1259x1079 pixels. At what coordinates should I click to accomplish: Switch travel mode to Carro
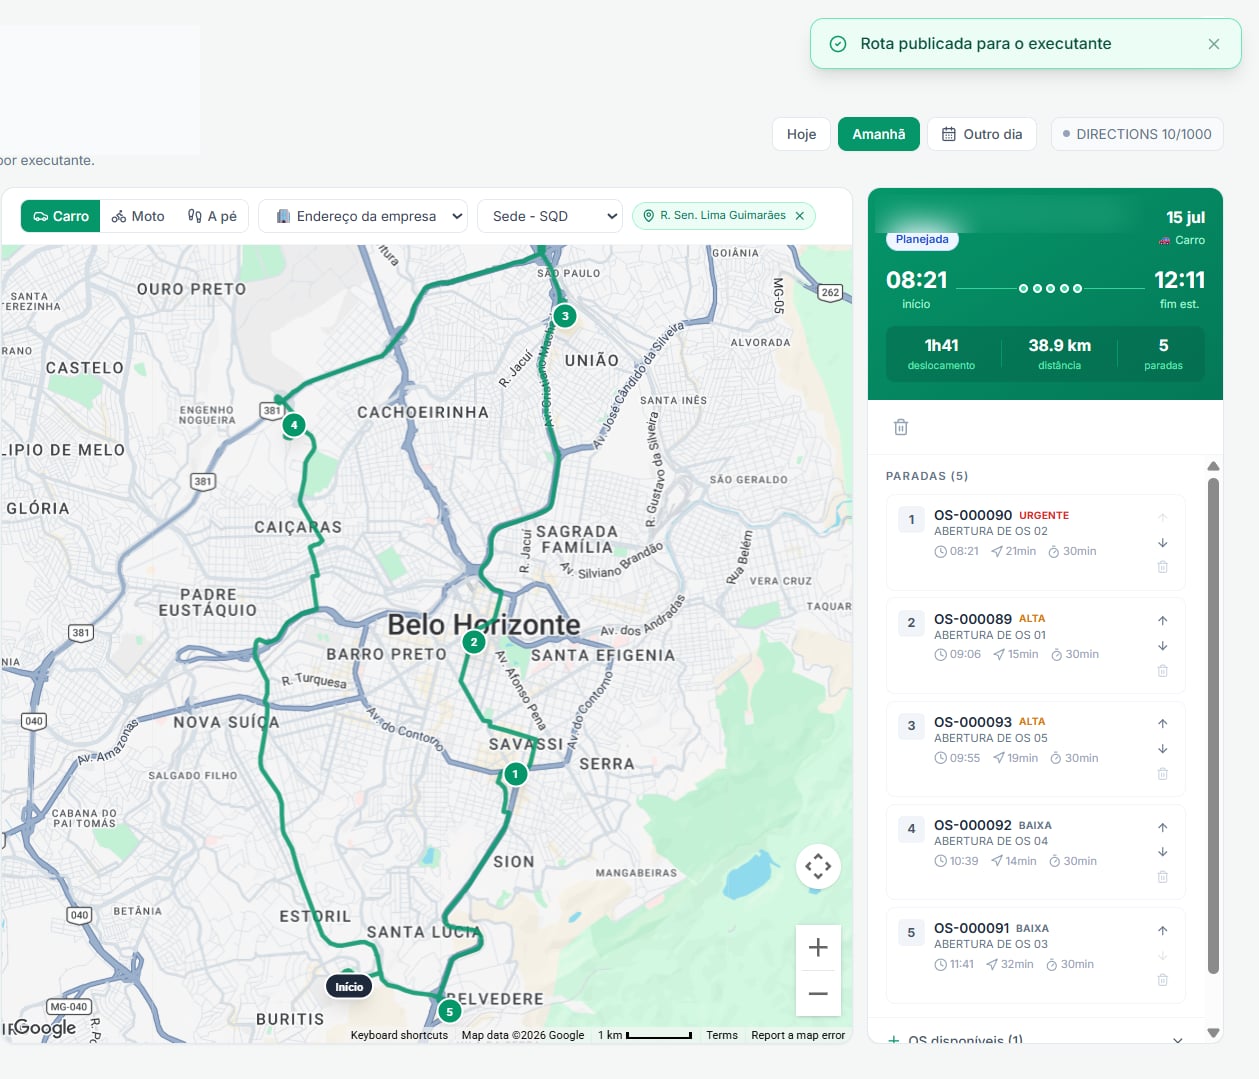pyautogui.click(x=61, y=216)
